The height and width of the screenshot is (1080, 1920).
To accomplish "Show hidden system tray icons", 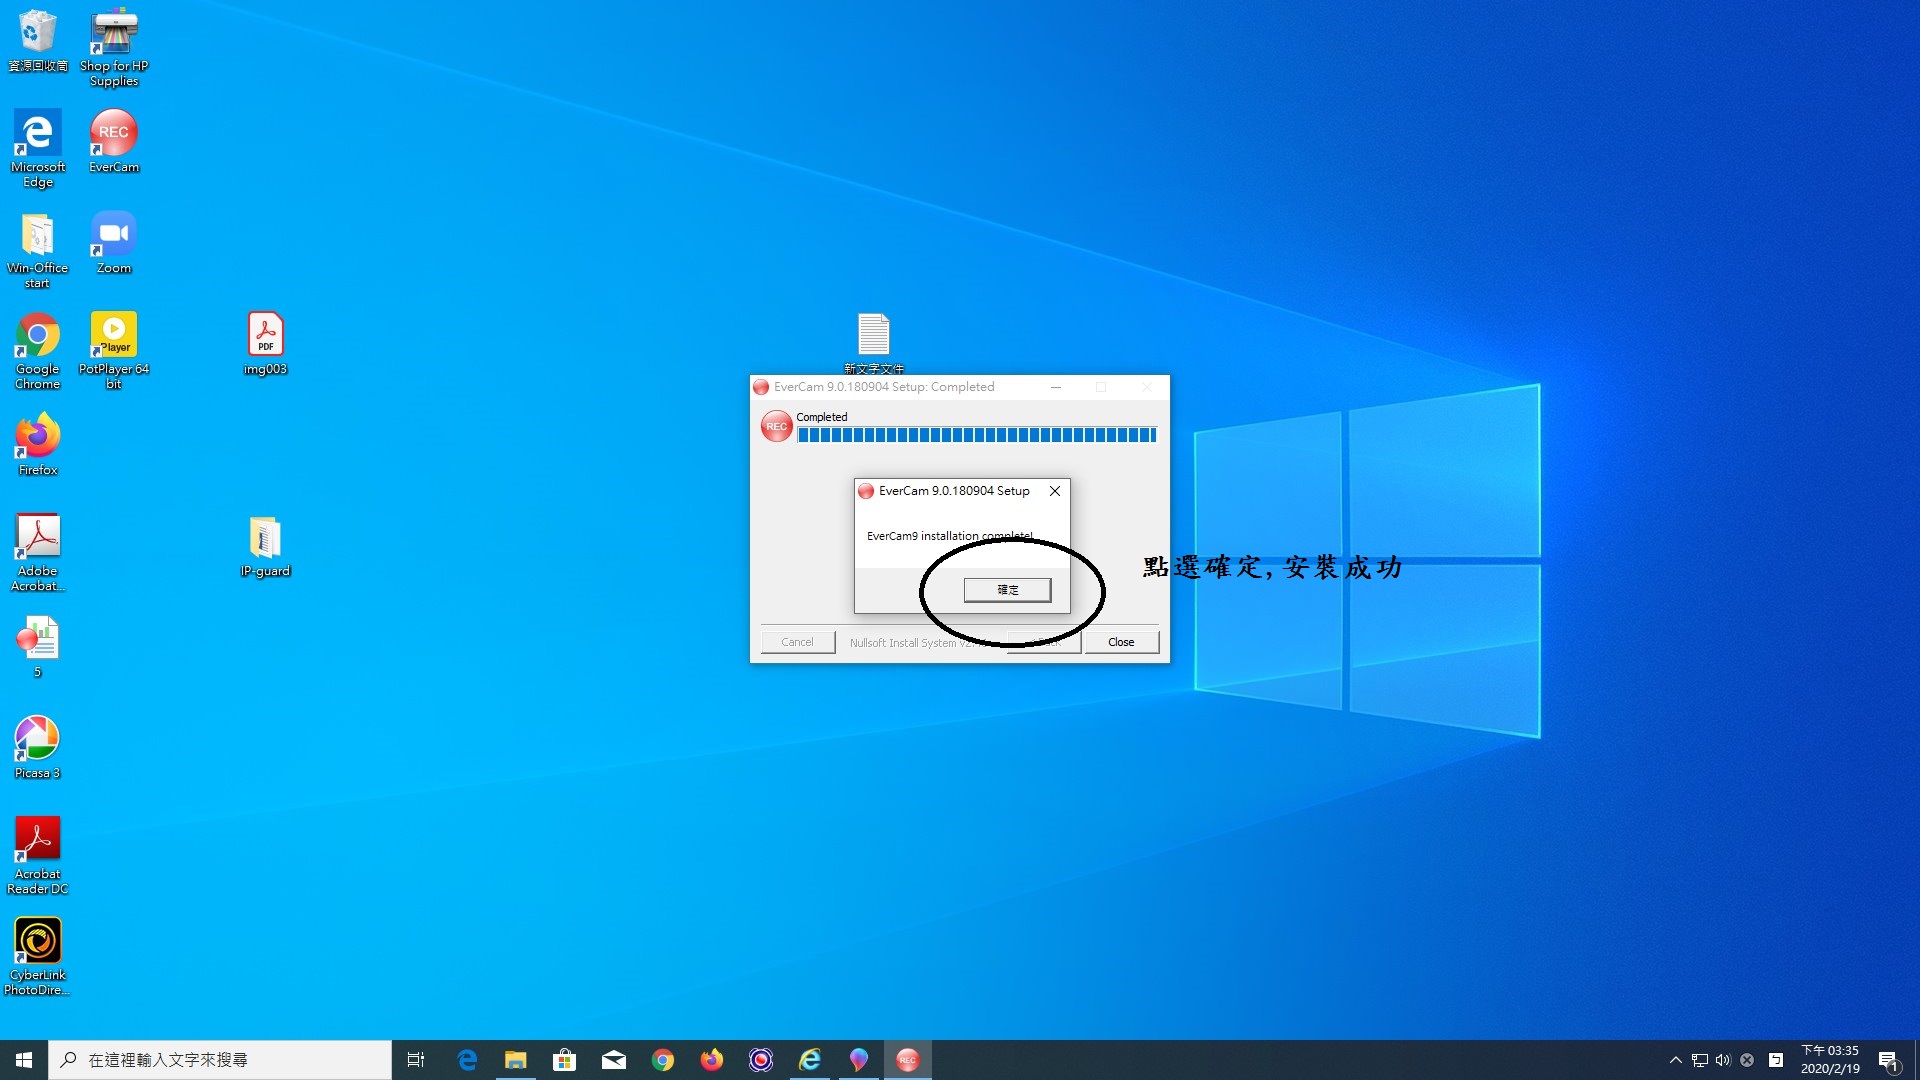I will [1676, 1060].
